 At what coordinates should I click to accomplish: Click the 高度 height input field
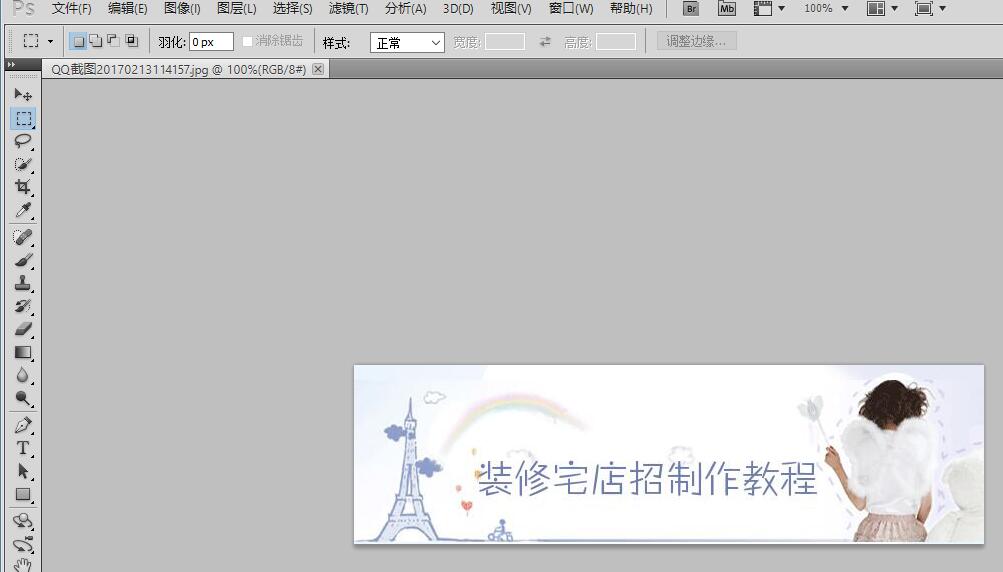pyautogui.click(x=615, y=42)
